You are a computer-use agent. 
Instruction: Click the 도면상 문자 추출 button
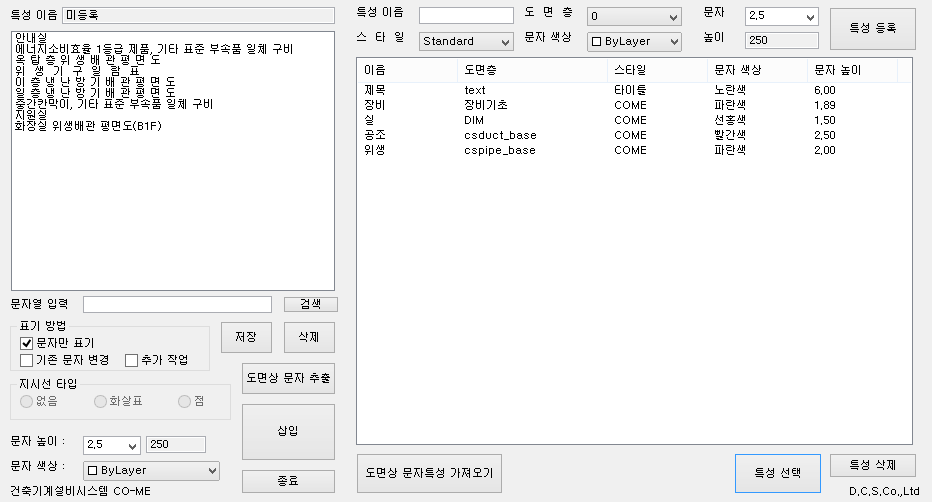(288, 378)
